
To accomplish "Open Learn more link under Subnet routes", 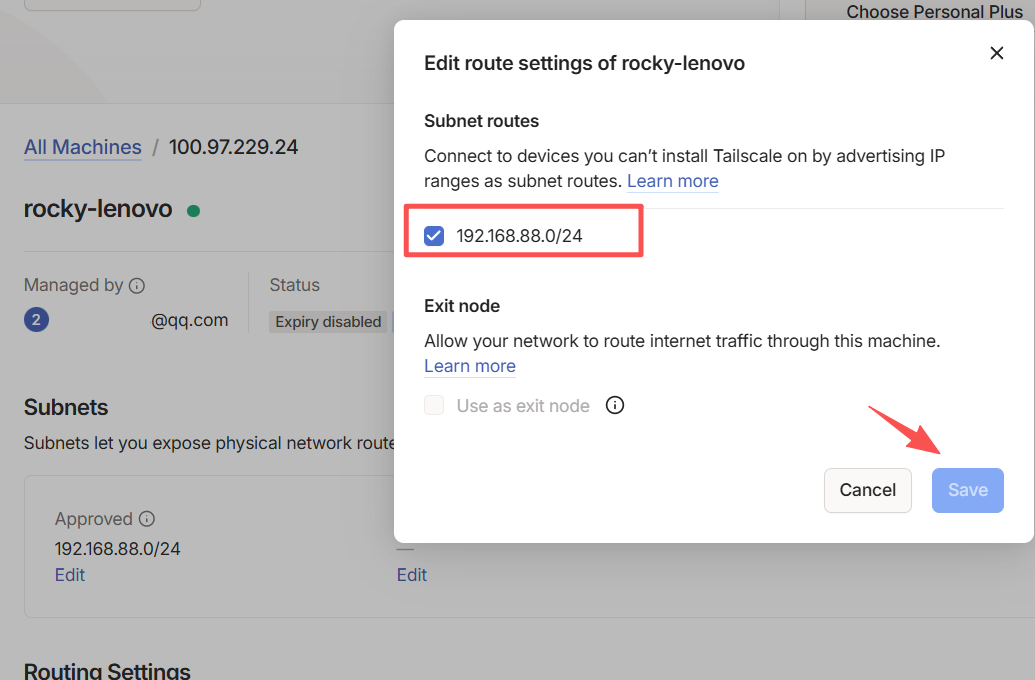I will click(x=672, y=181).
